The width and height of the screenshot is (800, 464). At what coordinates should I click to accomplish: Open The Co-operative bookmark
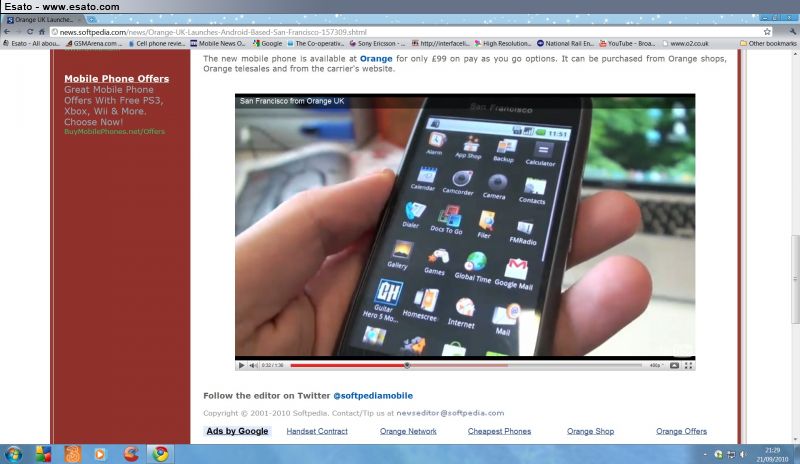pos(316,43)
